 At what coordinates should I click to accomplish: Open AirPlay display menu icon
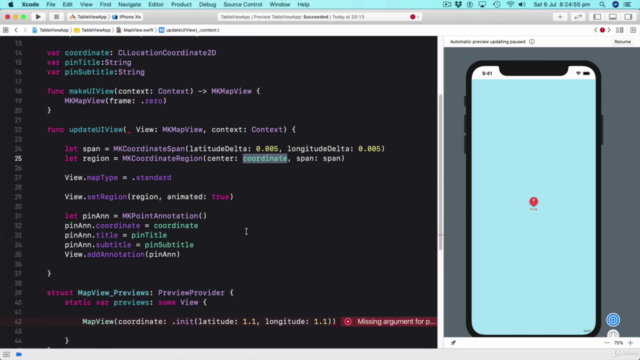pyautogui.click(x=482, y=4)
